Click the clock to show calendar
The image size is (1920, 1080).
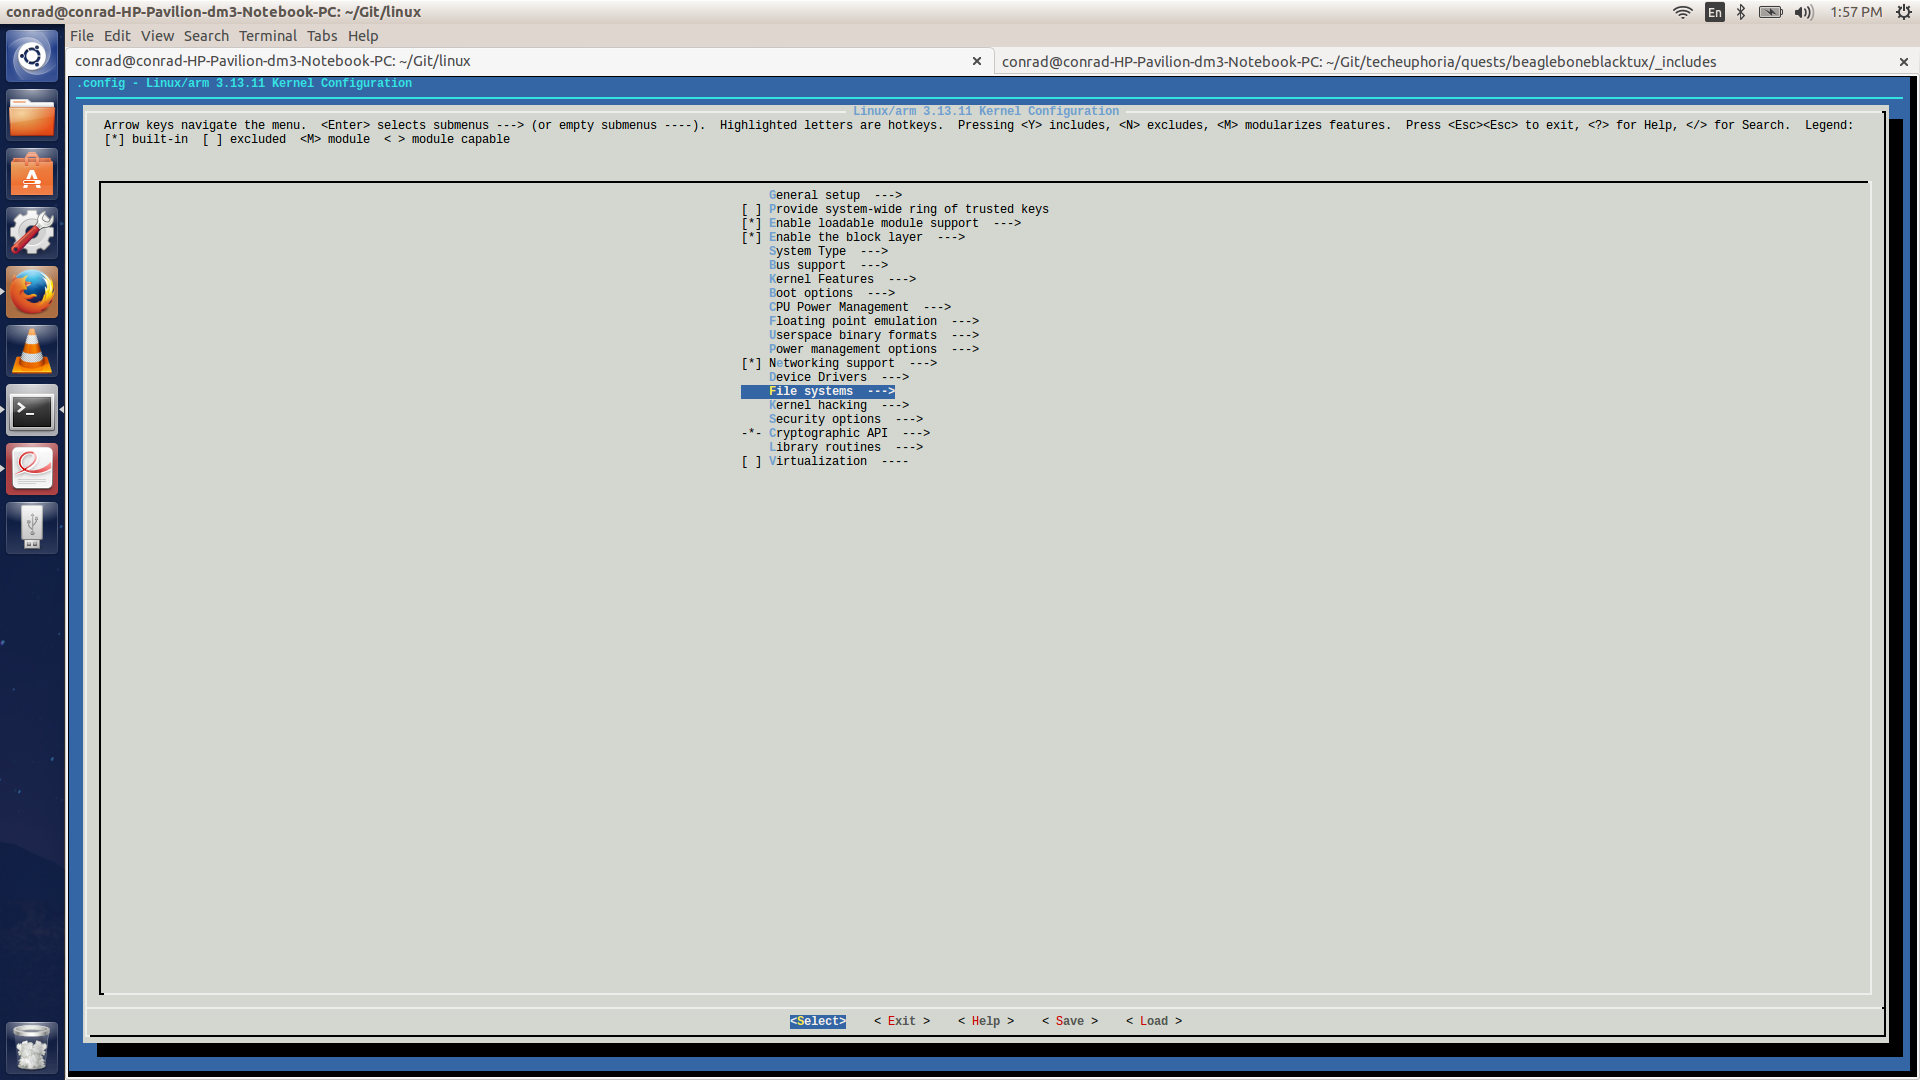(1857, 12)
